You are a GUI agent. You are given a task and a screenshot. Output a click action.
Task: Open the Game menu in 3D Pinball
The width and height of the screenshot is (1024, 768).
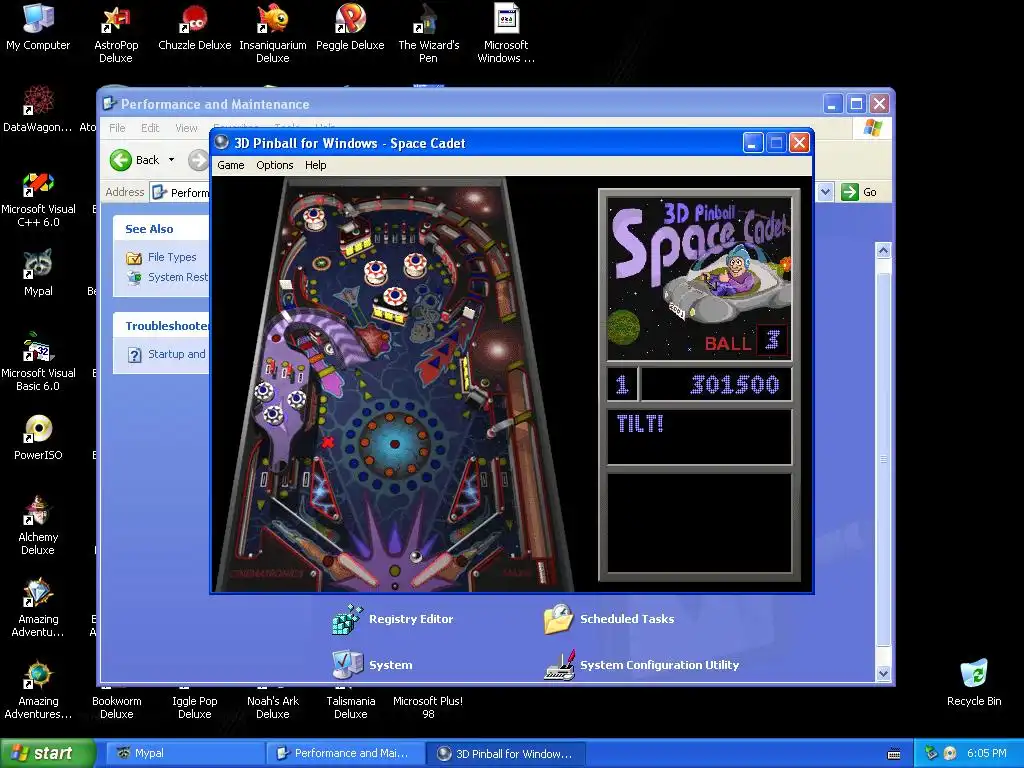[231, 165]
